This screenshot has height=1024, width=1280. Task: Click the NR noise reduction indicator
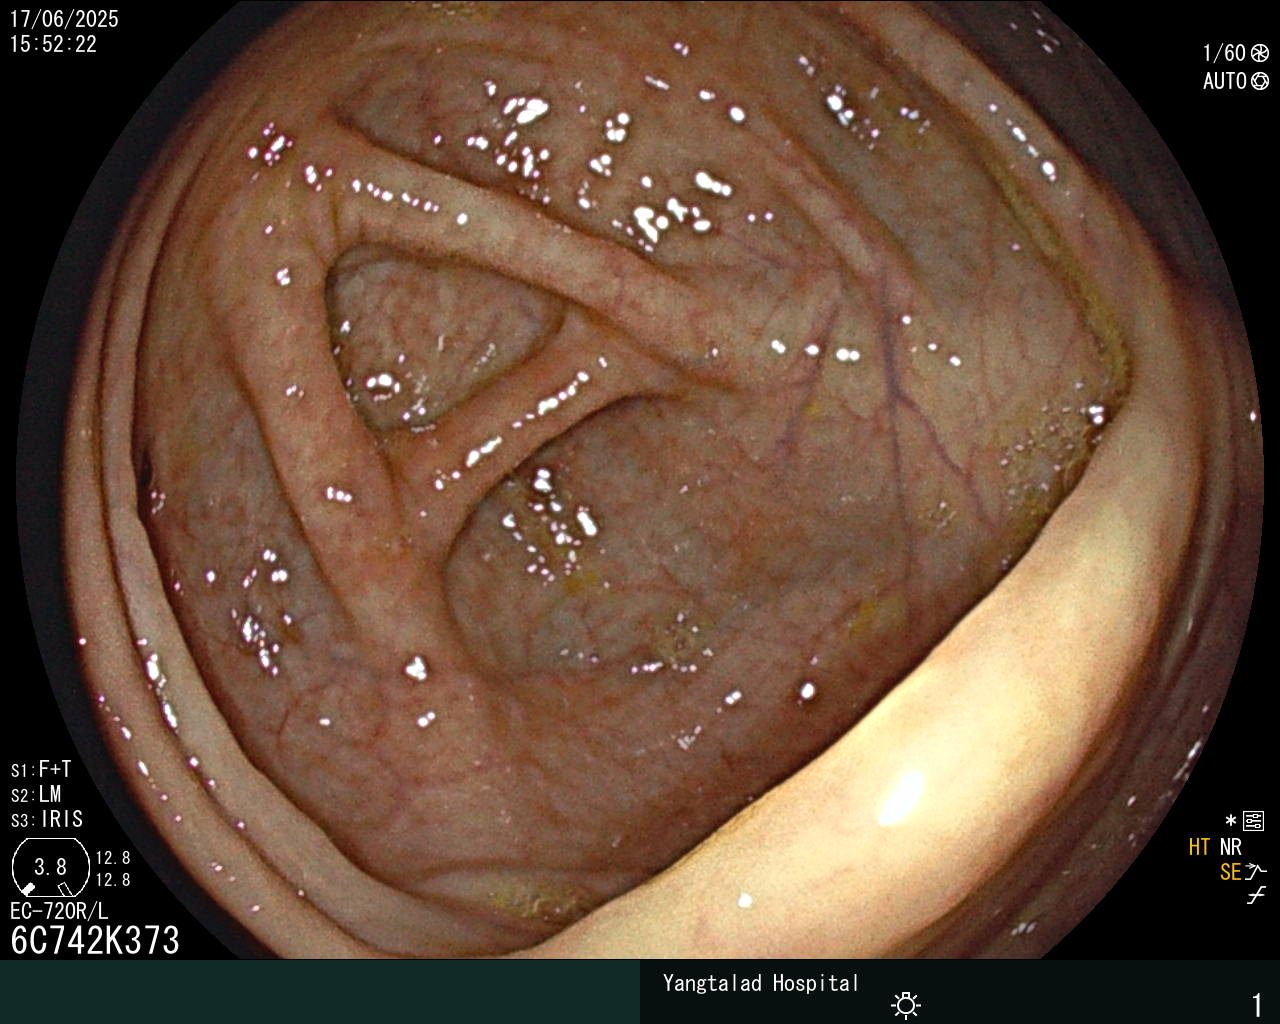pos(1230,847)
